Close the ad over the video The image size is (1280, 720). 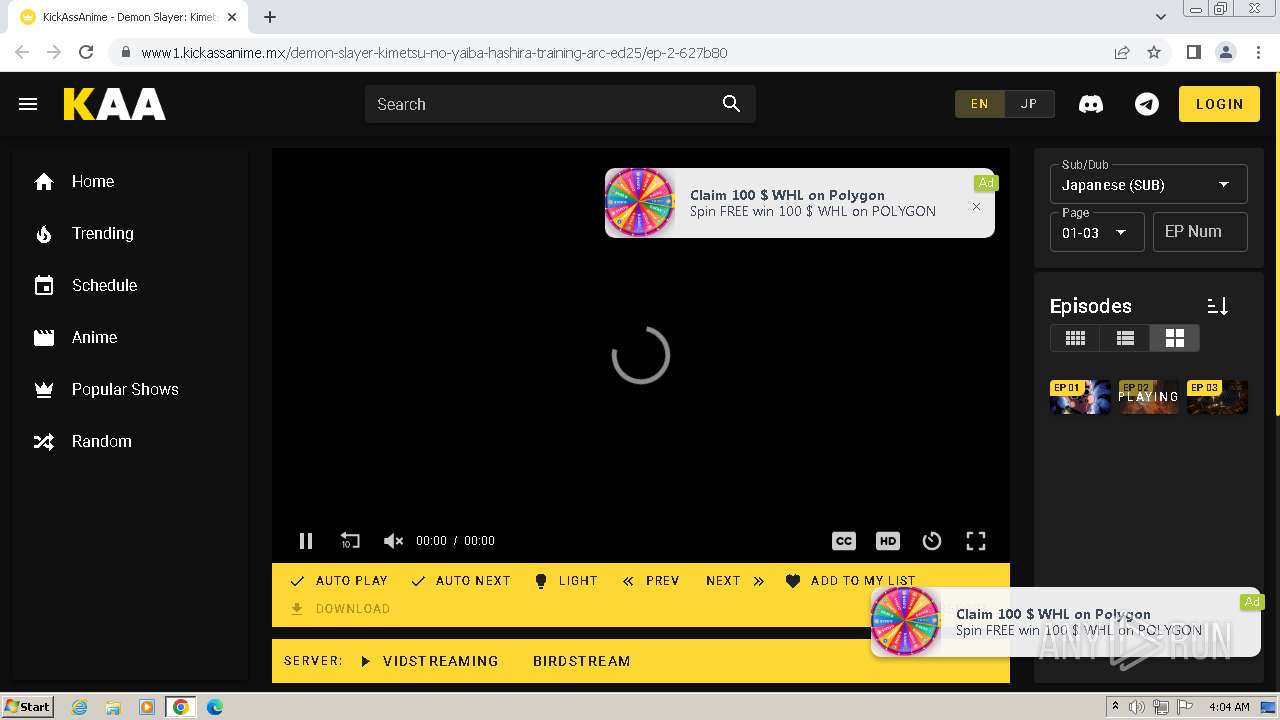coord(977,207)
